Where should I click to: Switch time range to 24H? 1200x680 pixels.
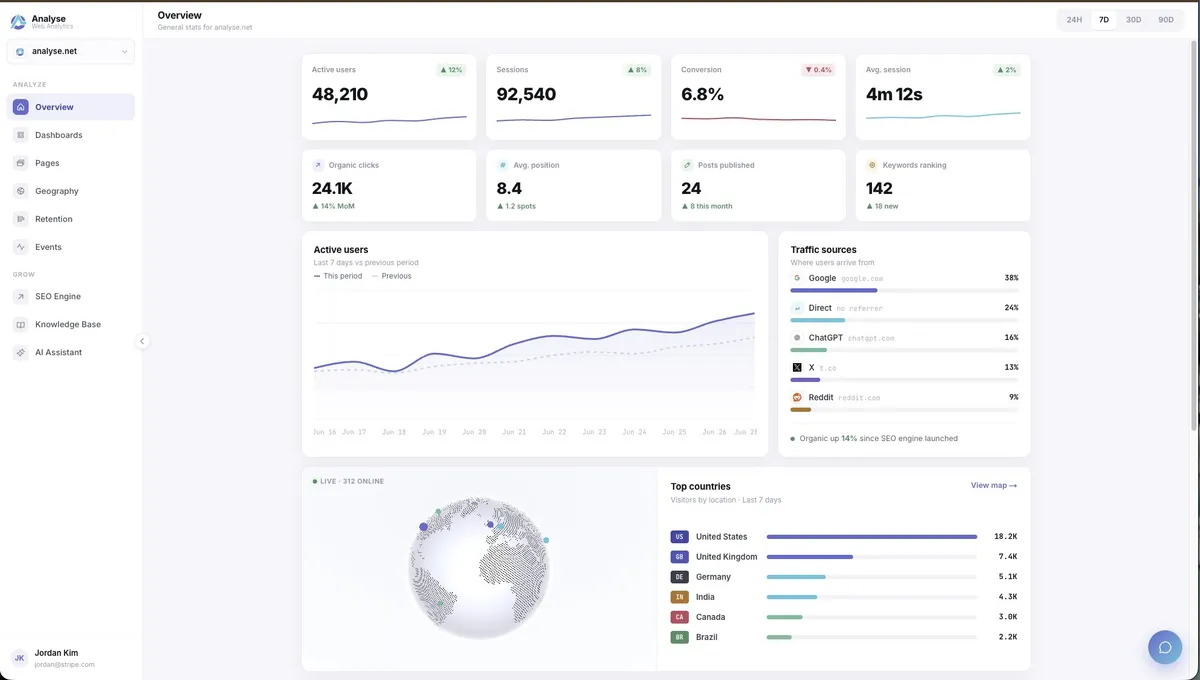click(x=1074, y=20)
